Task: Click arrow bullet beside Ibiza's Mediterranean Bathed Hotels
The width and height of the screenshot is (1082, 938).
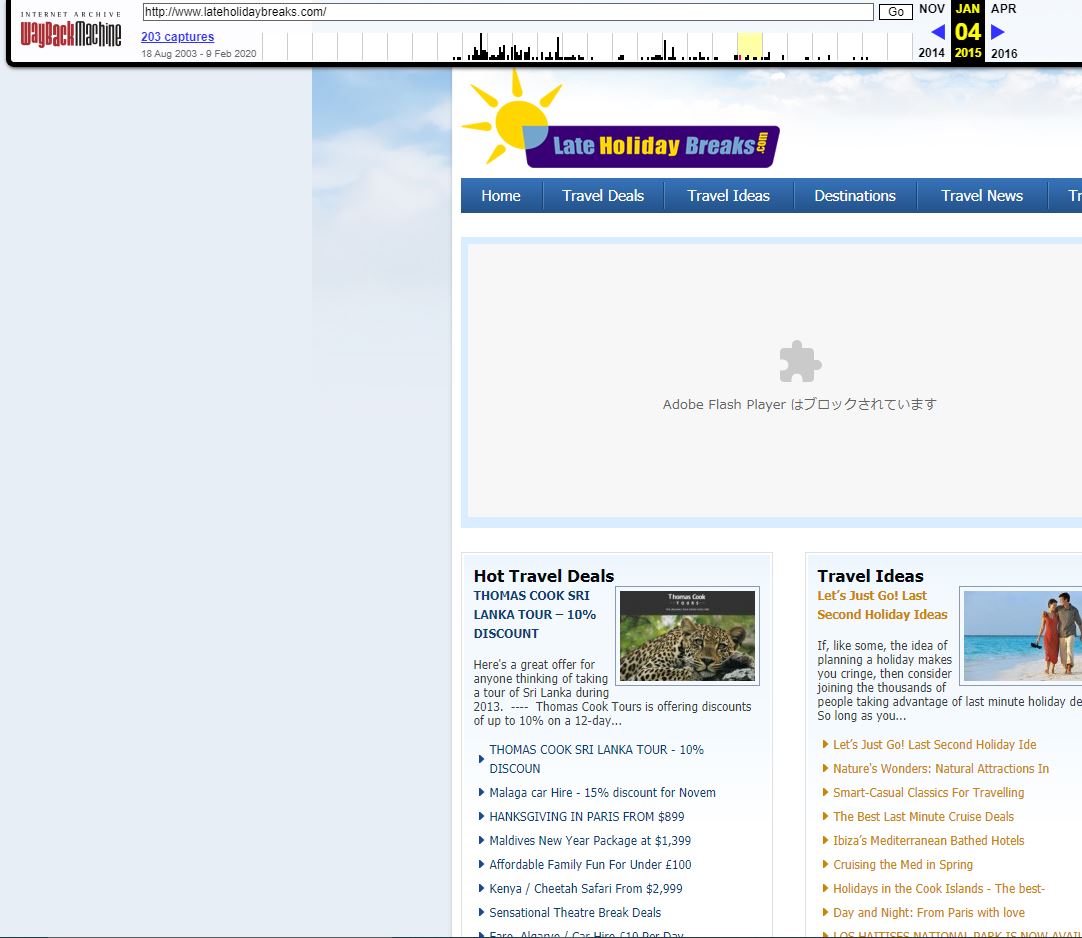Action: 825,841
